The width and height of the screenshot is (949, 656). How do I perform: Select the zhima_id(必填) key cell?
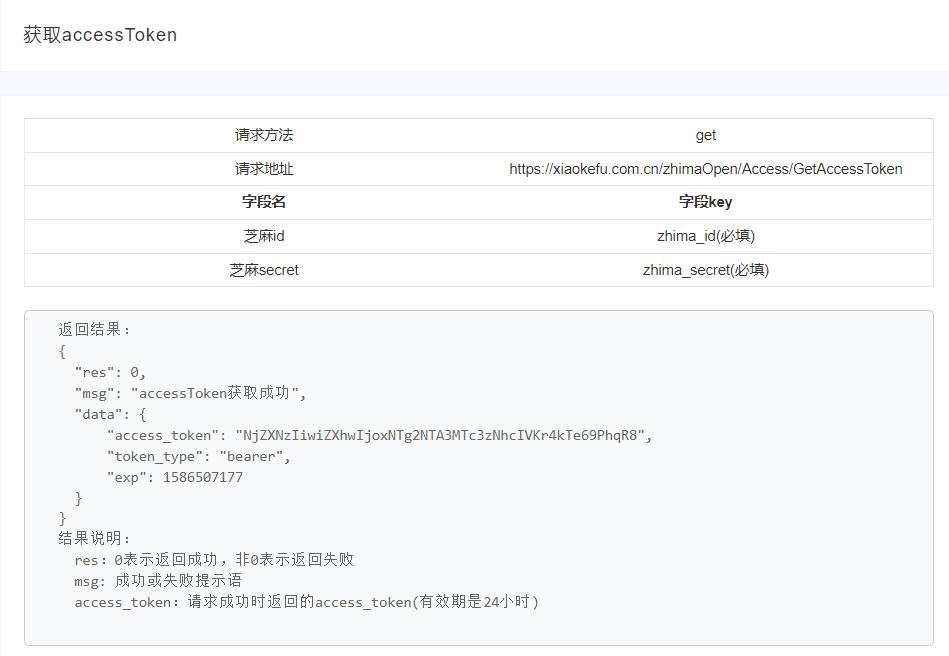[706, 236]
